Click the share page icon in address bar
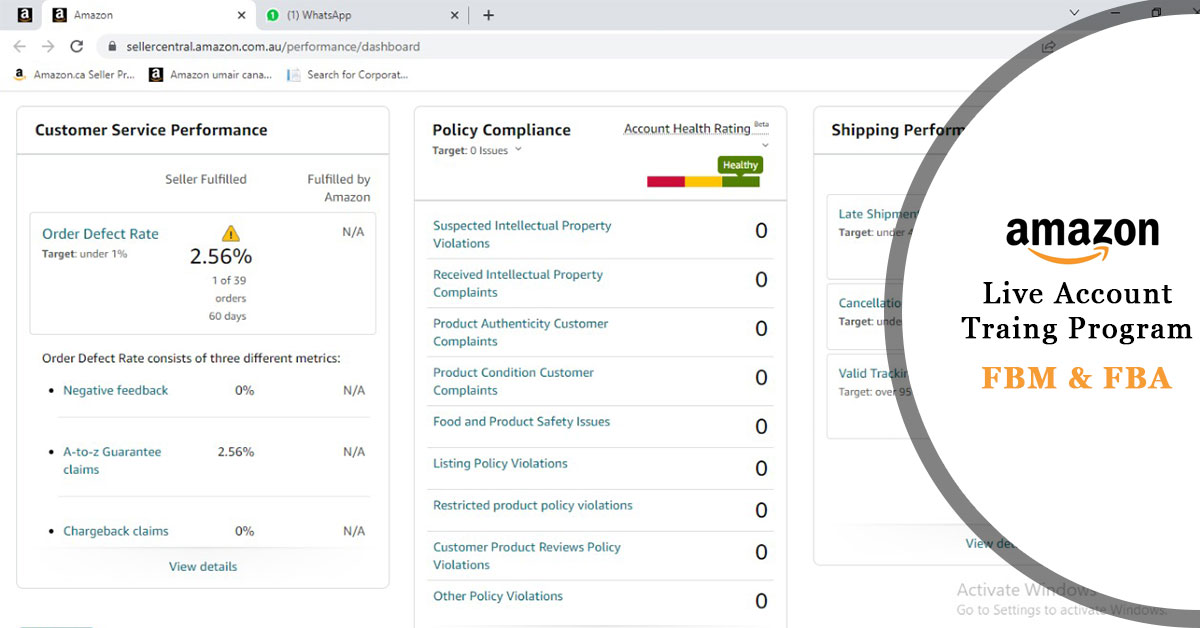This screenshot has height=628, width=1200. pos(1048,46)
